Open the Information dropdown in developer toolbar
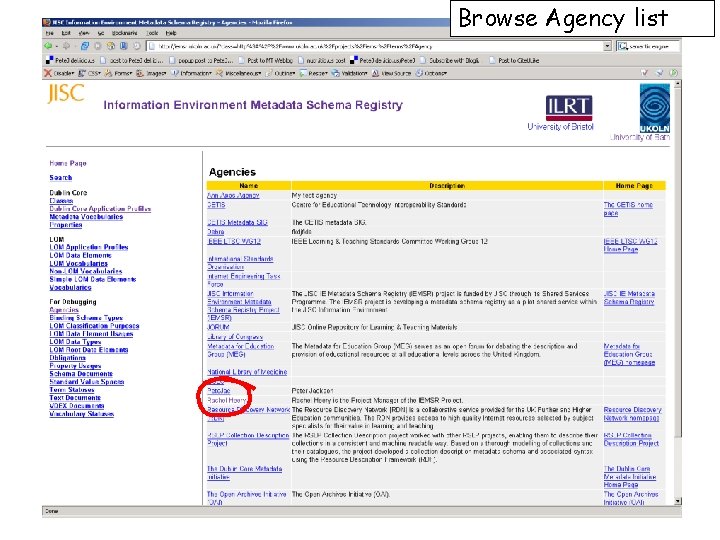Image resolution: width=720 pixels, height=540 pixels. 191,73
